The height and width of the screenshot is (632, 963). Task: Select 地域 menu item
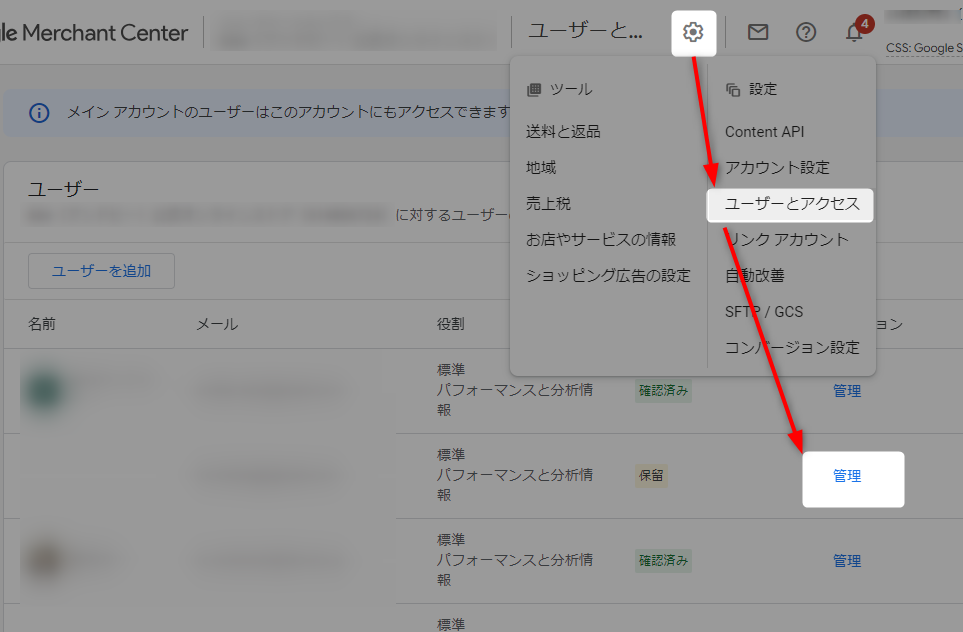coord(541,168)
